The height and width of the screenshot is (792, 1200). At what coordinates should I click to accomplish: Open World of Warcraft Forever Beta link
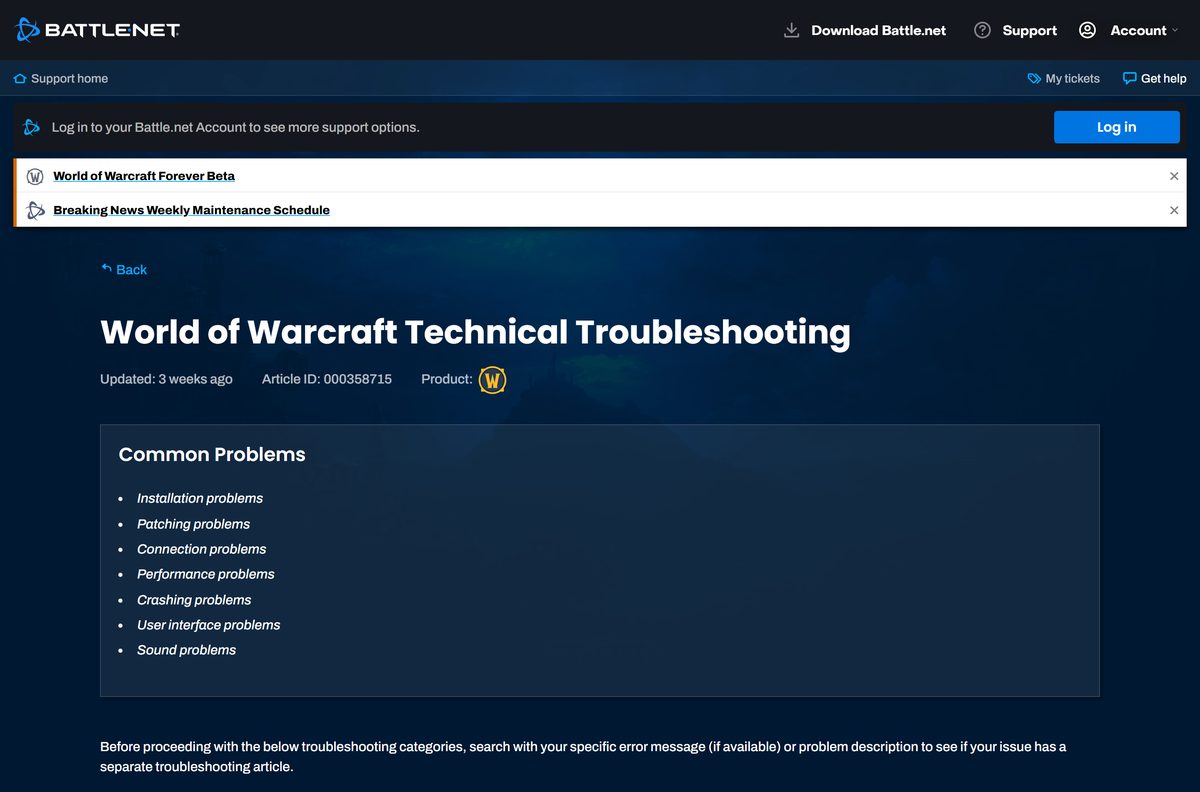tap(144, 176)
